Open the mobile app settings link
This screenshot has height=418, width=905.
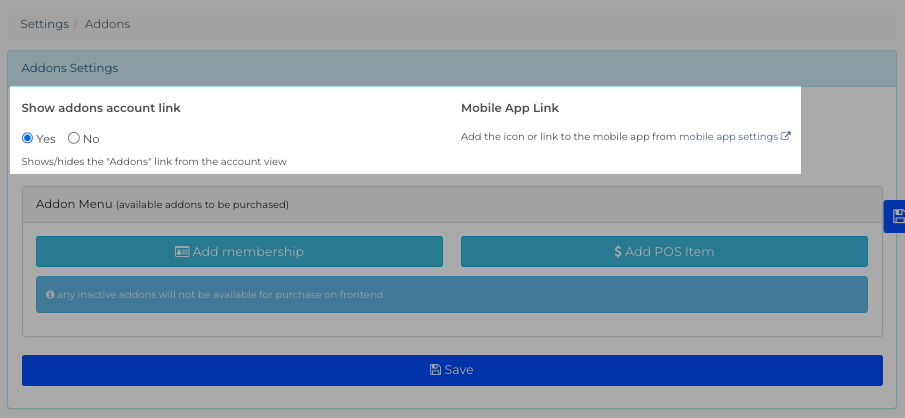(734, 137)
